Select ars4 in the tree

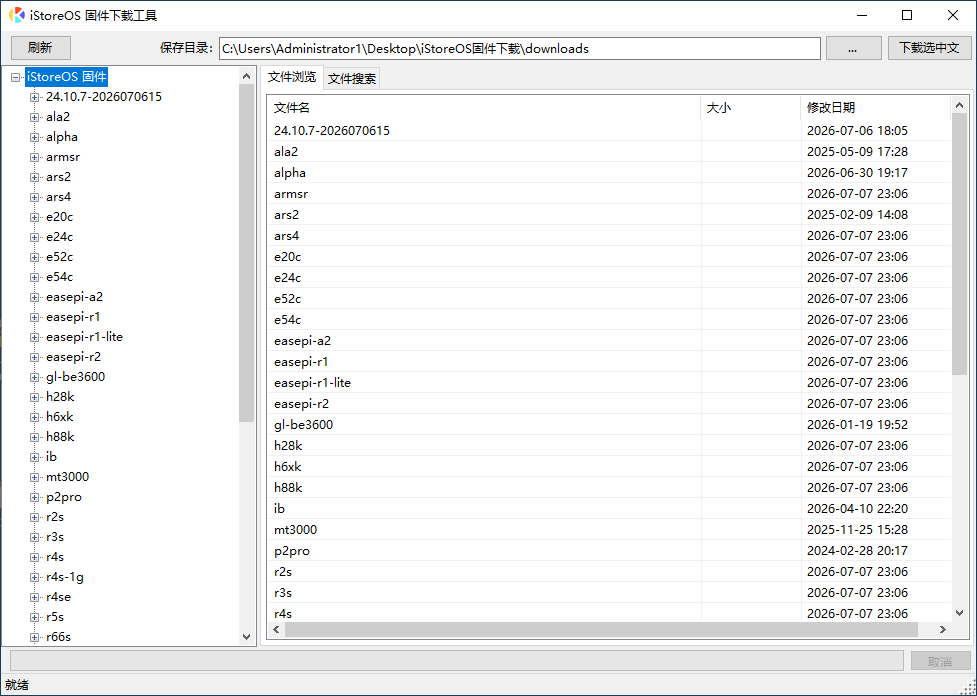click(x=59, y=197)
